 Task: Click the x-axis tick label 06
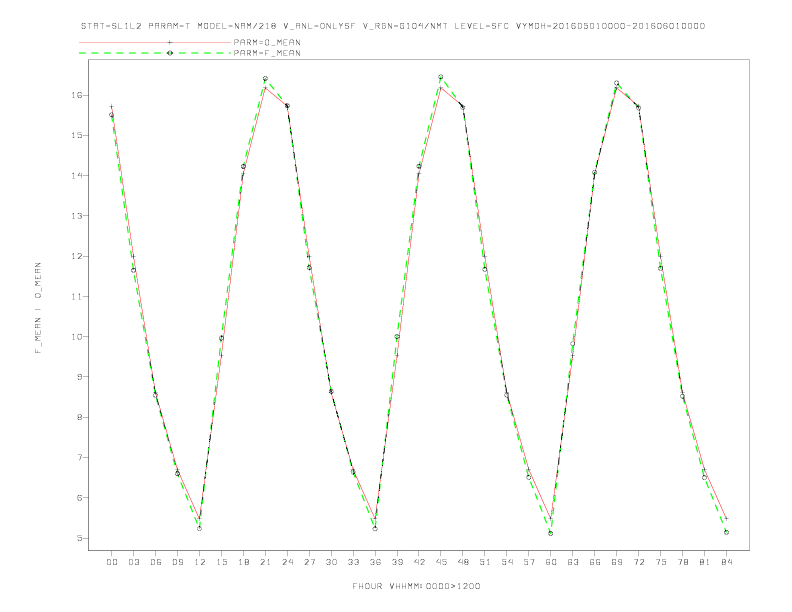pos(156,562)
